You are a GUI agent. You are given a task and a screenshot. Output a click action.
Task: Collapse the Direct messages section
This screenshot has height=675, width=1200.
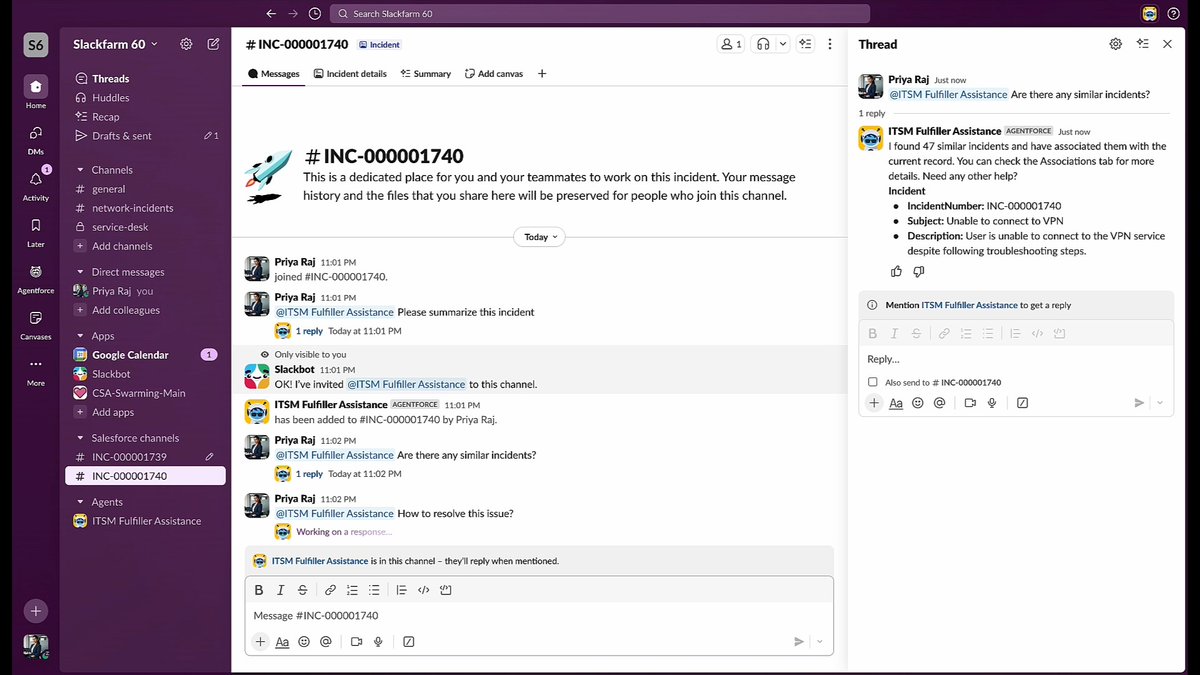point(81,272)
